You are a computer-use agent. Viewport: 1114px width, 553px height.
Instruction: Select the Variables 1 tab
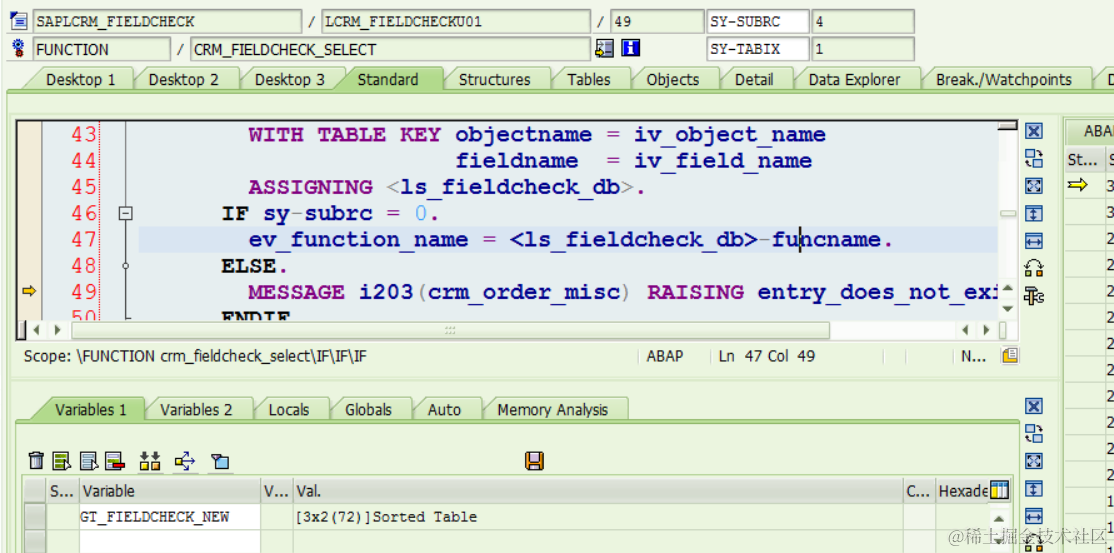point(91,409)
